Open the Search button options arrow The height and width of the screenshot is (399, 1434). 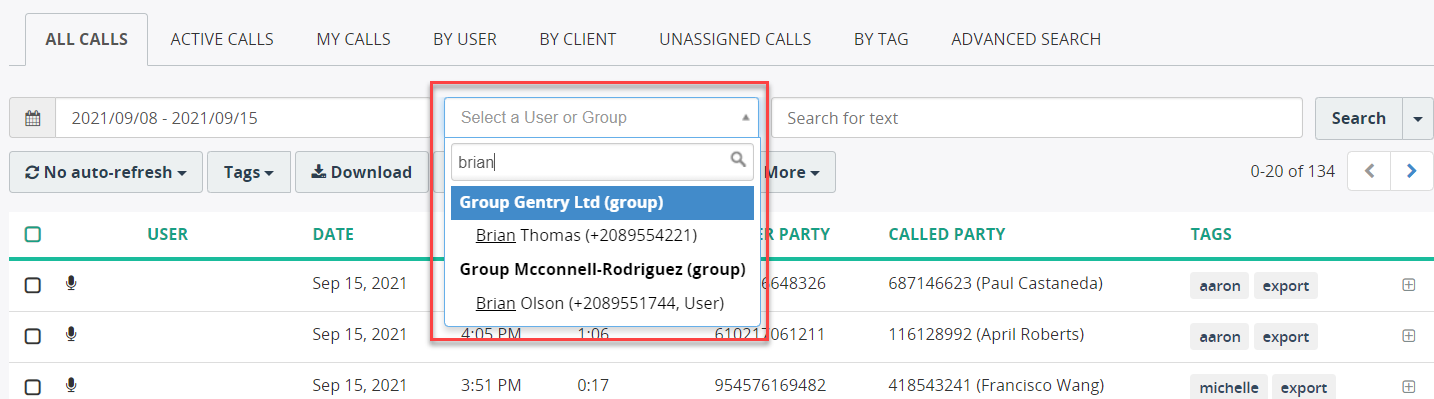tap(1417, 118)
